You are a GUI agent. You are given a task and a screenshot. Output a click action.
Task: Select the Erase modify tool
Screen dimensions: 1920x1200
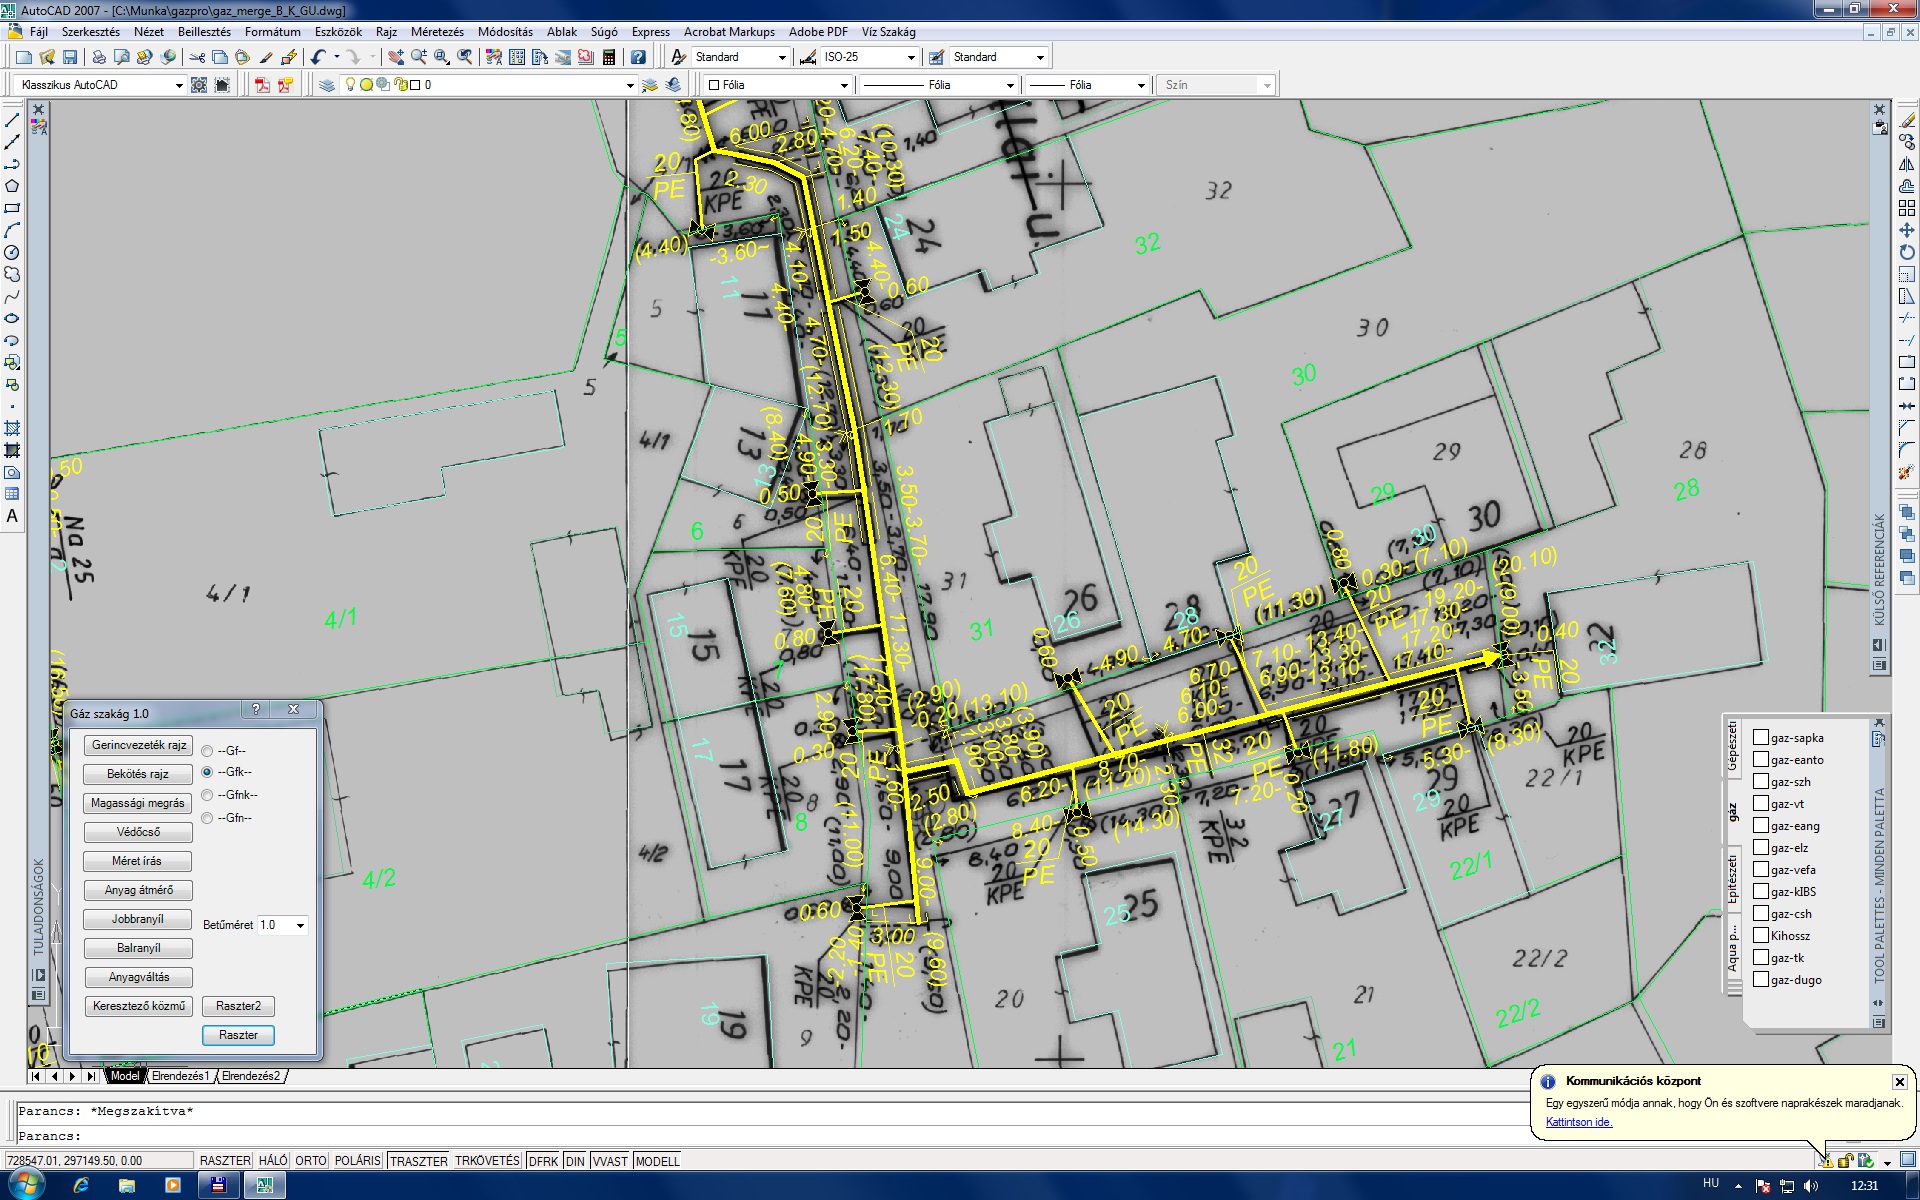[x=1907, y=120]
